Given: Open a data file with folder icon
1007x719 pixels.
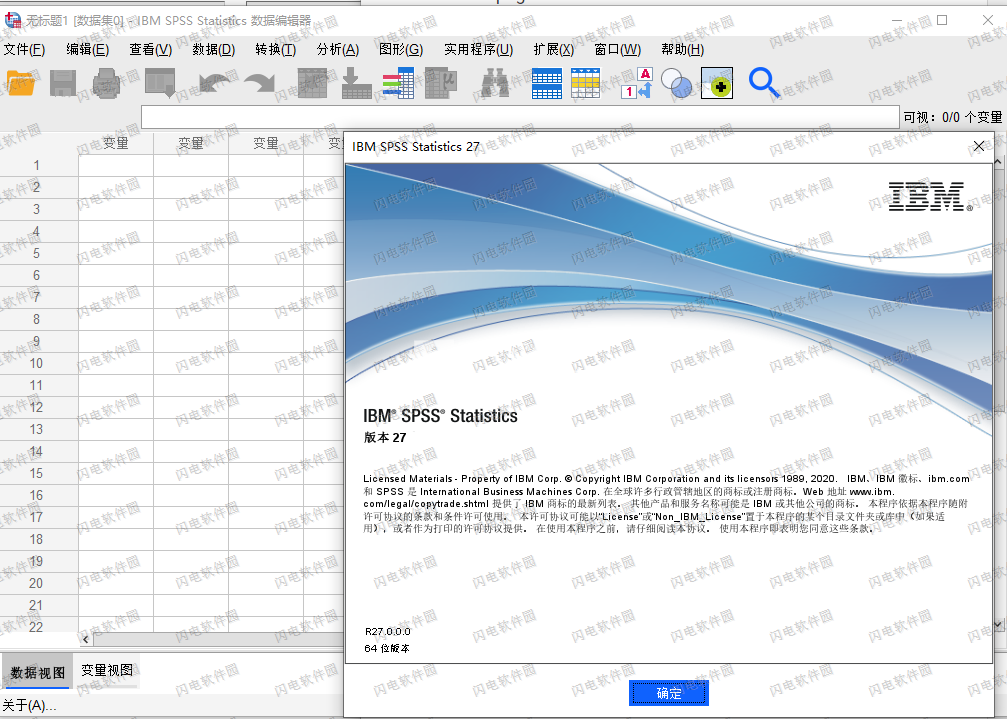Looking at the screenshot, I should pyautogui.click(x=21, y=83).
